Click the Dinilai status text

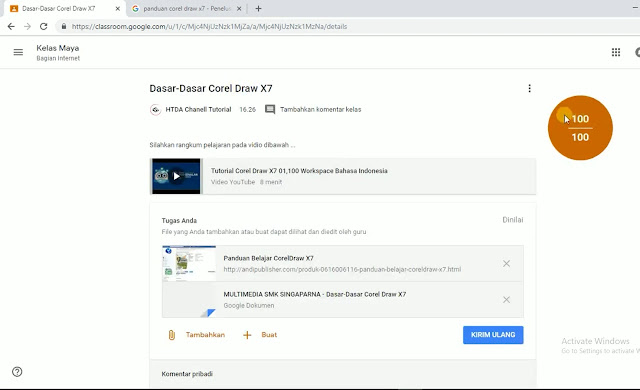513,220
